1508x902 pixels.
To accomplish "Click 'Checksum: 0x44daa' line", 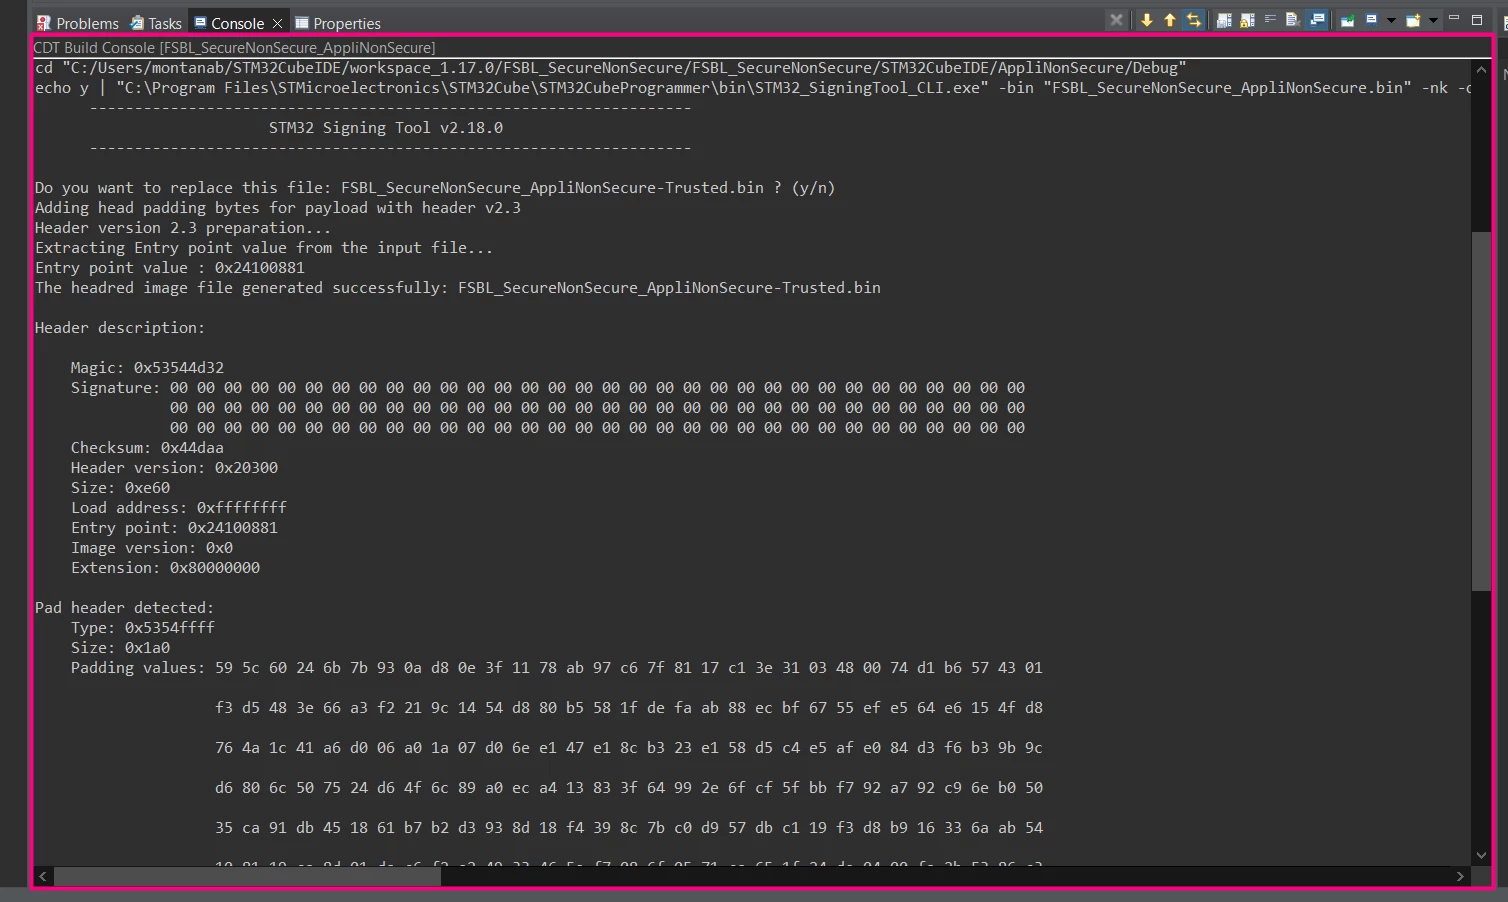I will 147,447.
